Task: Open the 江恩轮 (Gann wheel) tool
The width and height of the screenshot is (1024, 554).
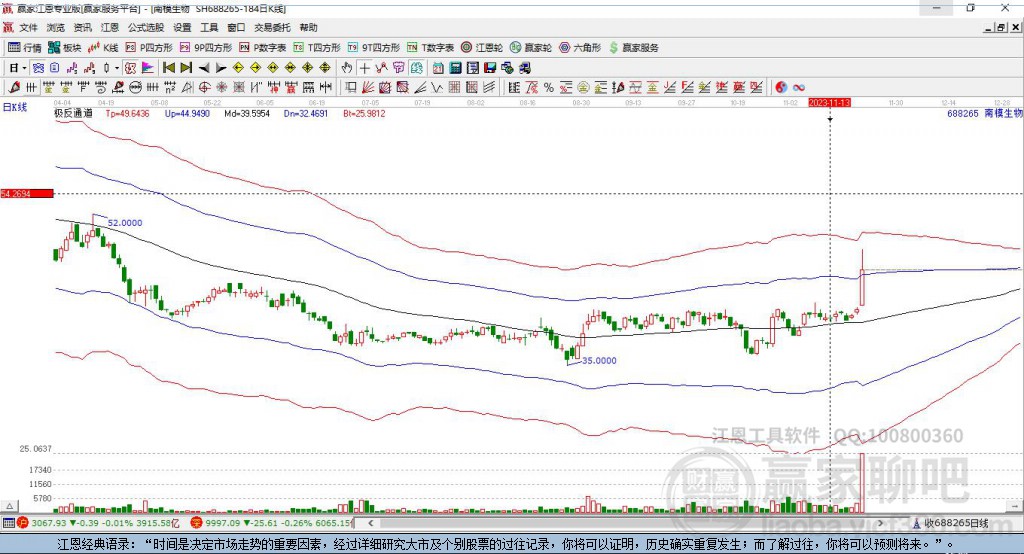Action: coord(482,48)
